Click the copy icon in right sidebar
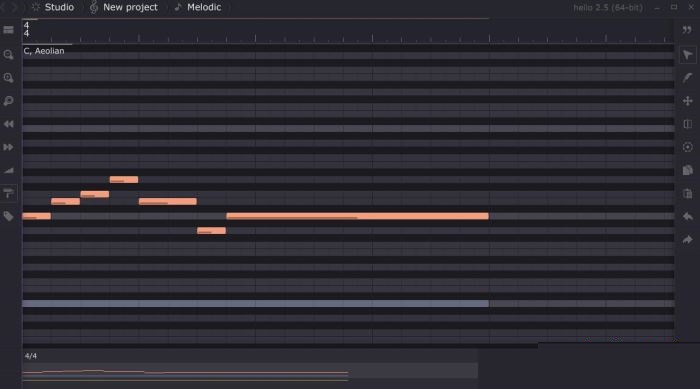 pyautogui.click(x=688, y=170)
